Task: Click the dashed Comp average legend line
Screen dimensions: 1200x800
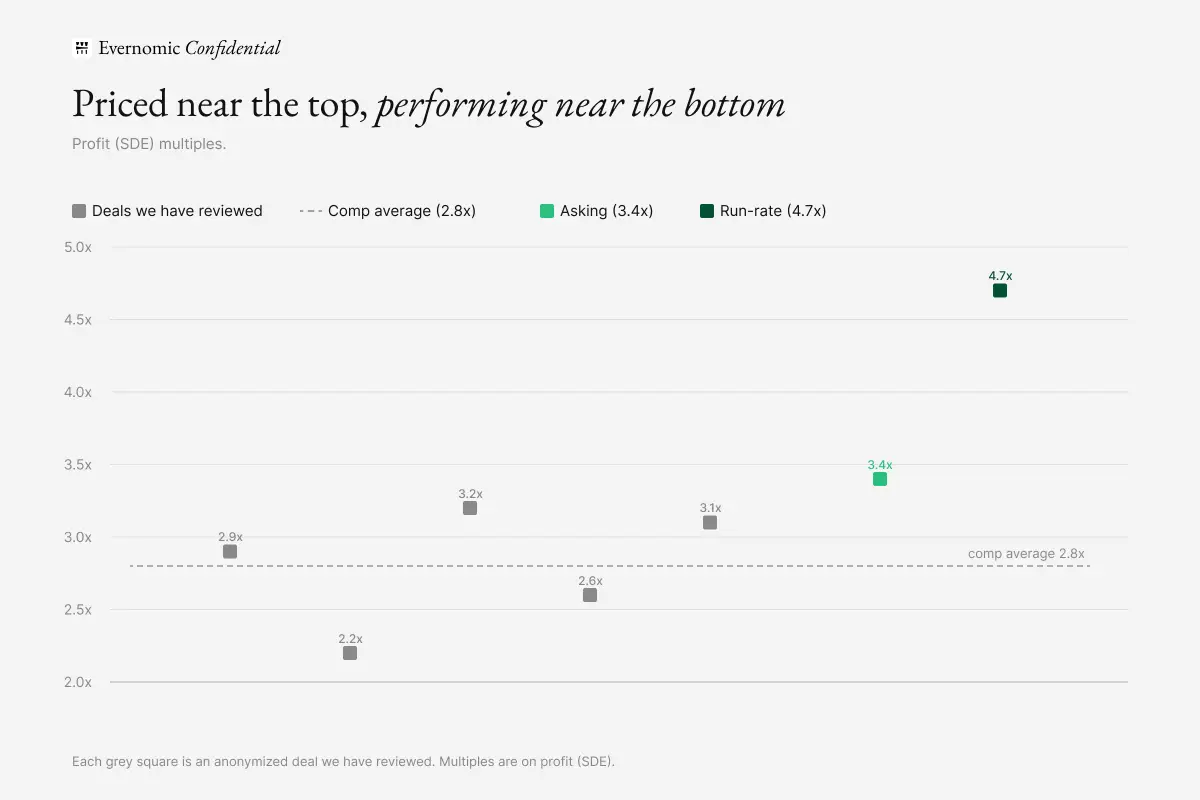Action: (310, 211)
